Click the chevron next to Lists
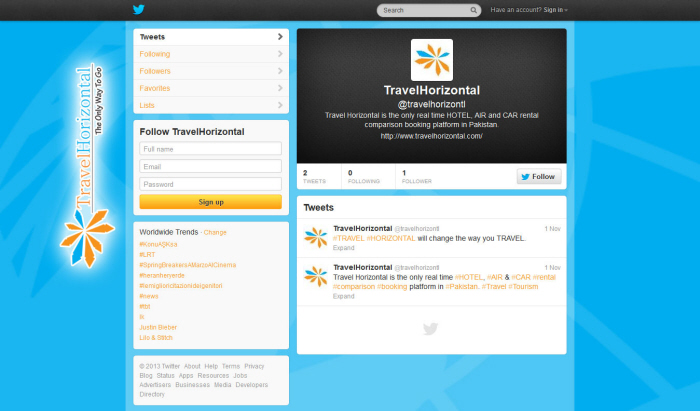700x411 pixels. pos(280,105)
